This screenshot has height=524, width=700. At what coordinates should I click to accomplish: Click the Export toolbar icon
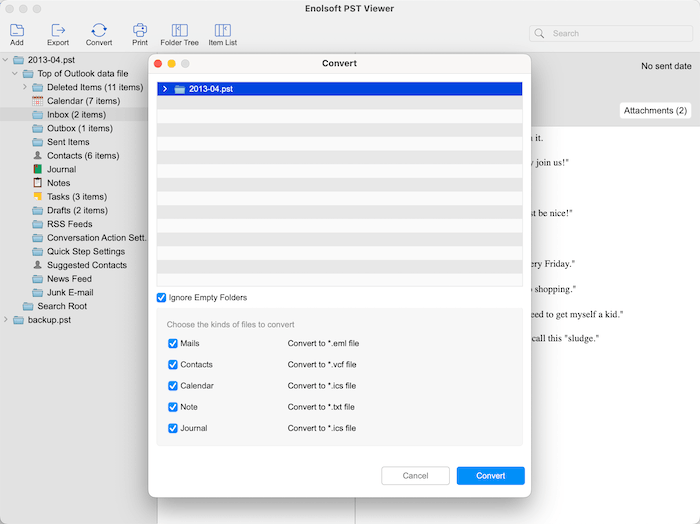58,31
